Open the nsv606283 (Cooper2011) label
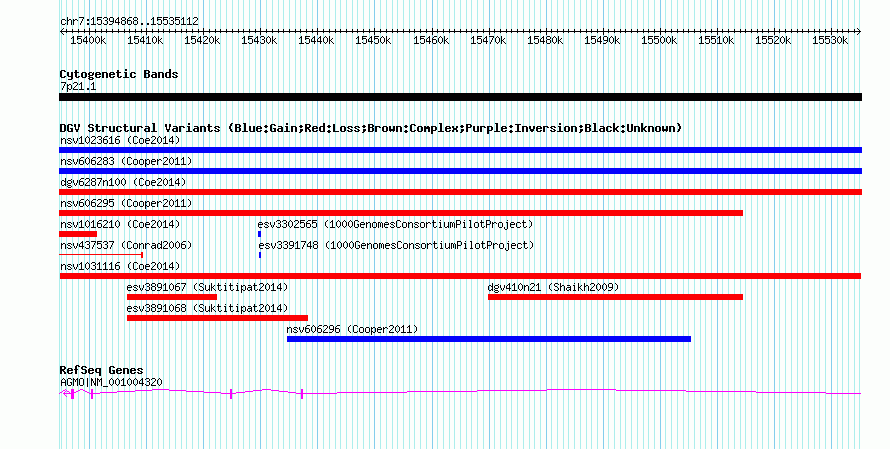The image size is (890, 449). coord(126,161)
